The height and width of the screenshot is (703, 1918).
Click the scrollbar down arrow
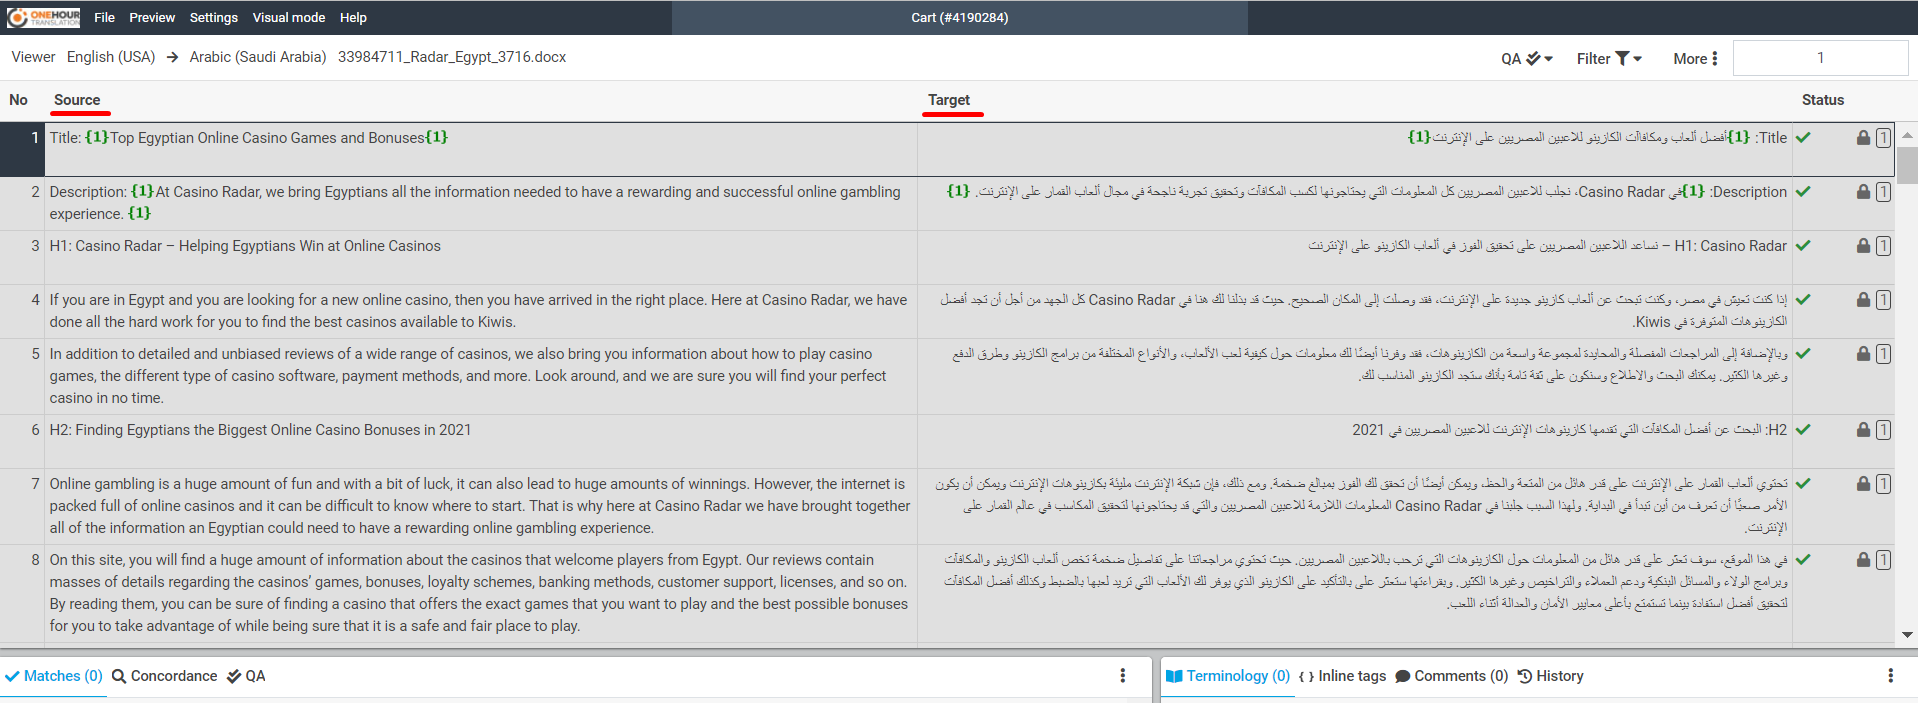[x=1907, y=635]
